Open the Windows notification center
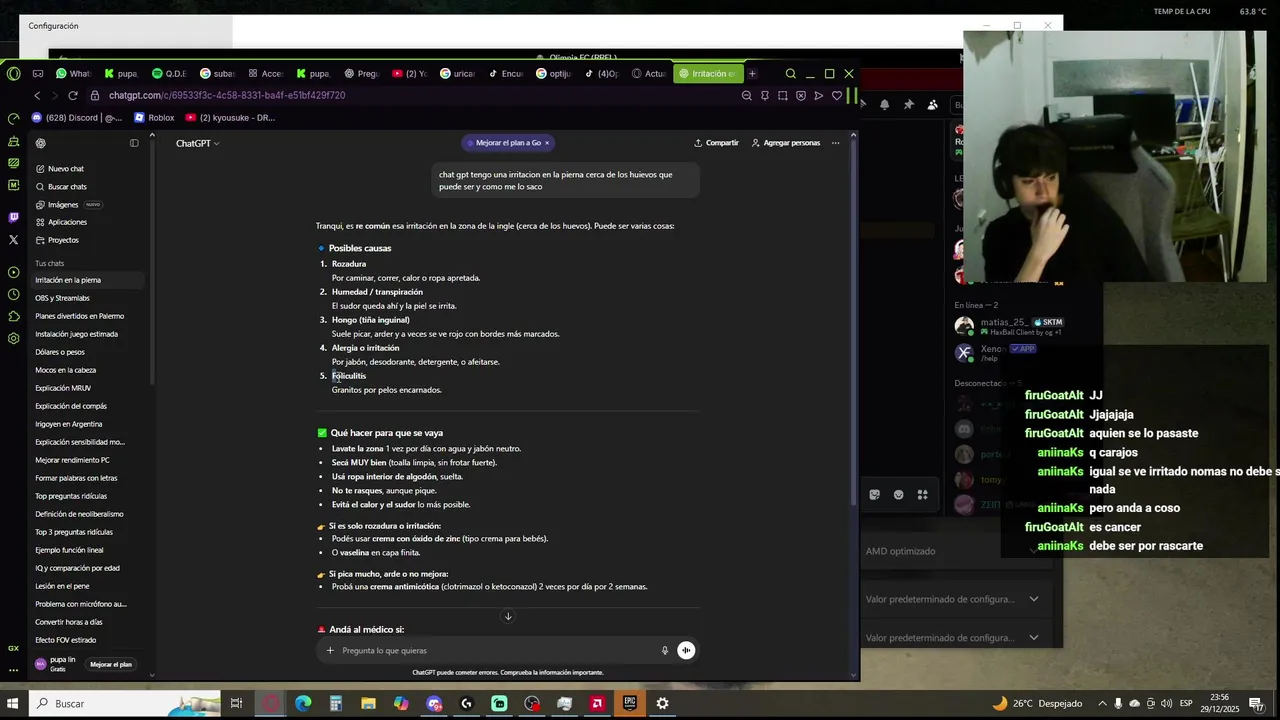1280x720 pixels. [x=1256, y=703]
